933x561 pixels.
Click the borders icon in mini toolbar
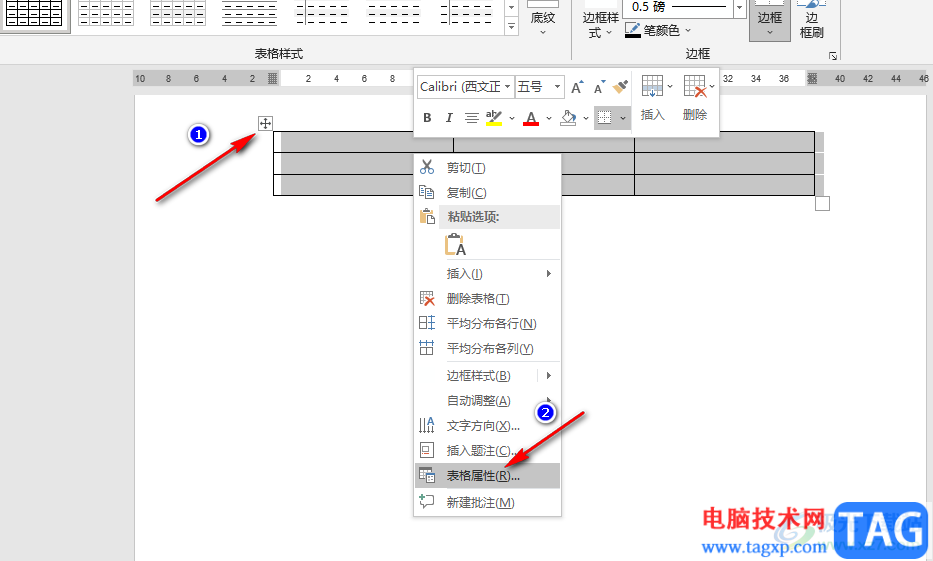tap(605, 118)
